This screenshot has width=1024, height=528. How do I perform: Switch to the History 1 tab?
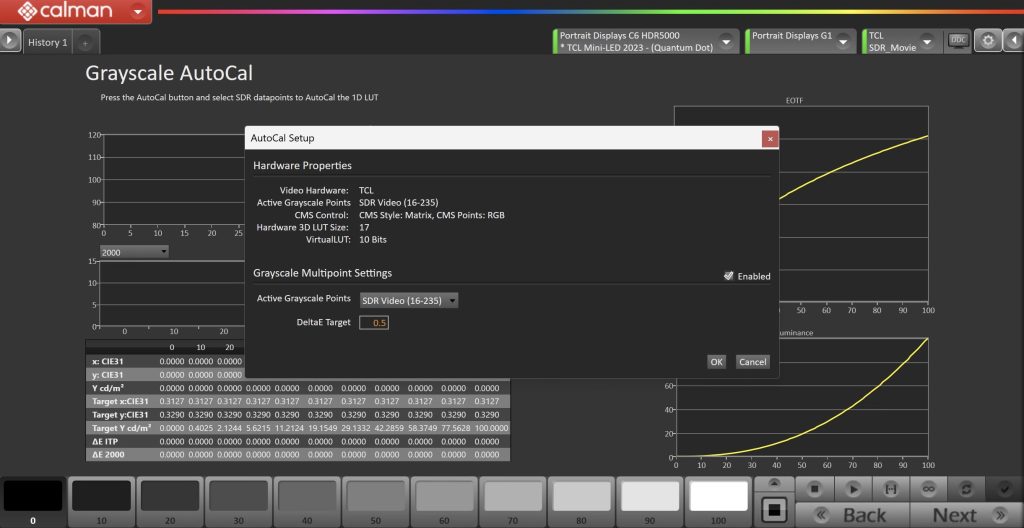[x=48, y=42]
